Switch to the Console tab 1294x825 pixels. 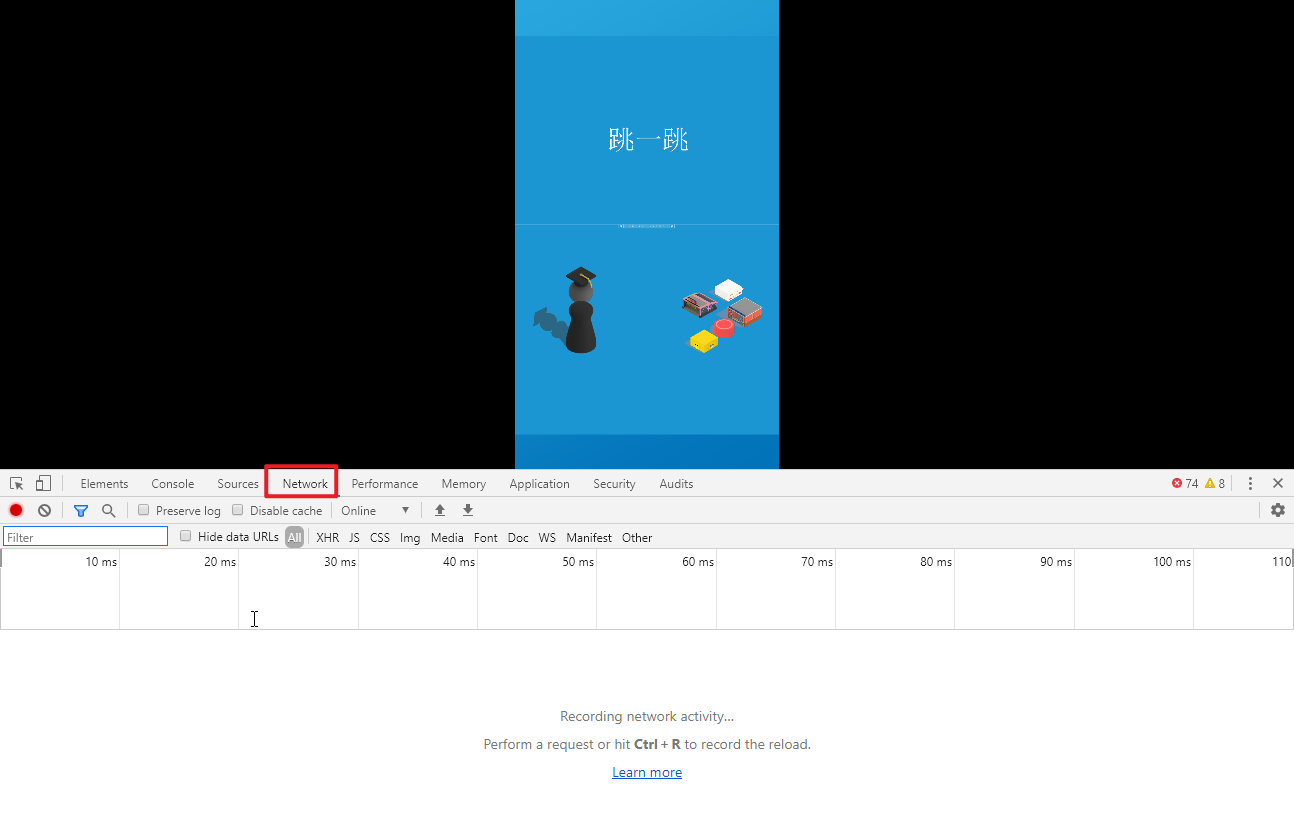pos(173,483)
